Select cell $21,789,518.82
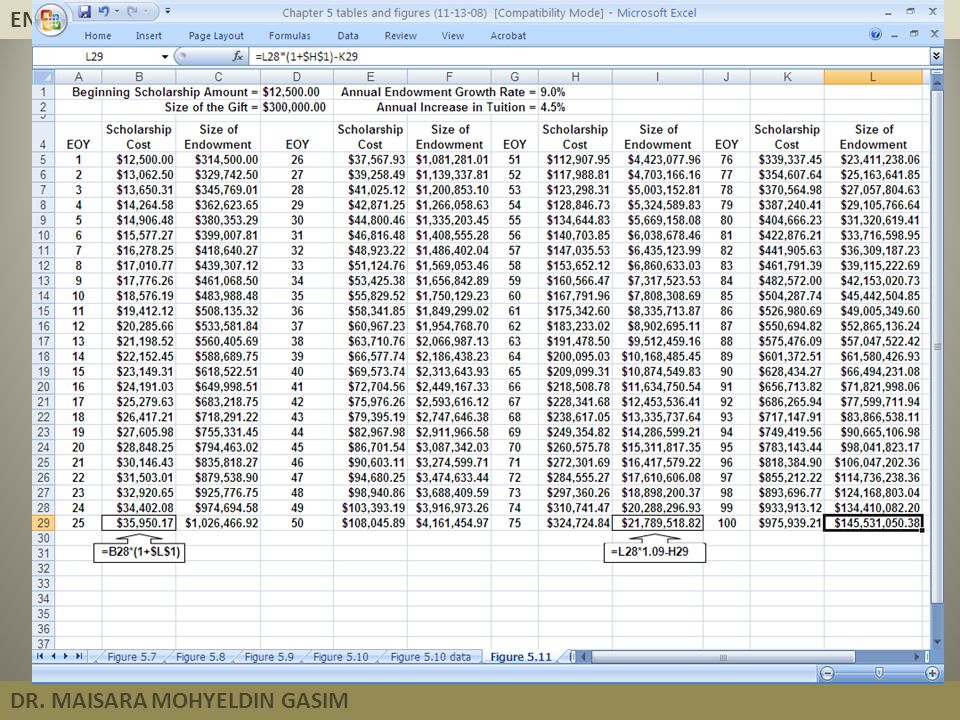960x720 pixels. coord(658,523)
